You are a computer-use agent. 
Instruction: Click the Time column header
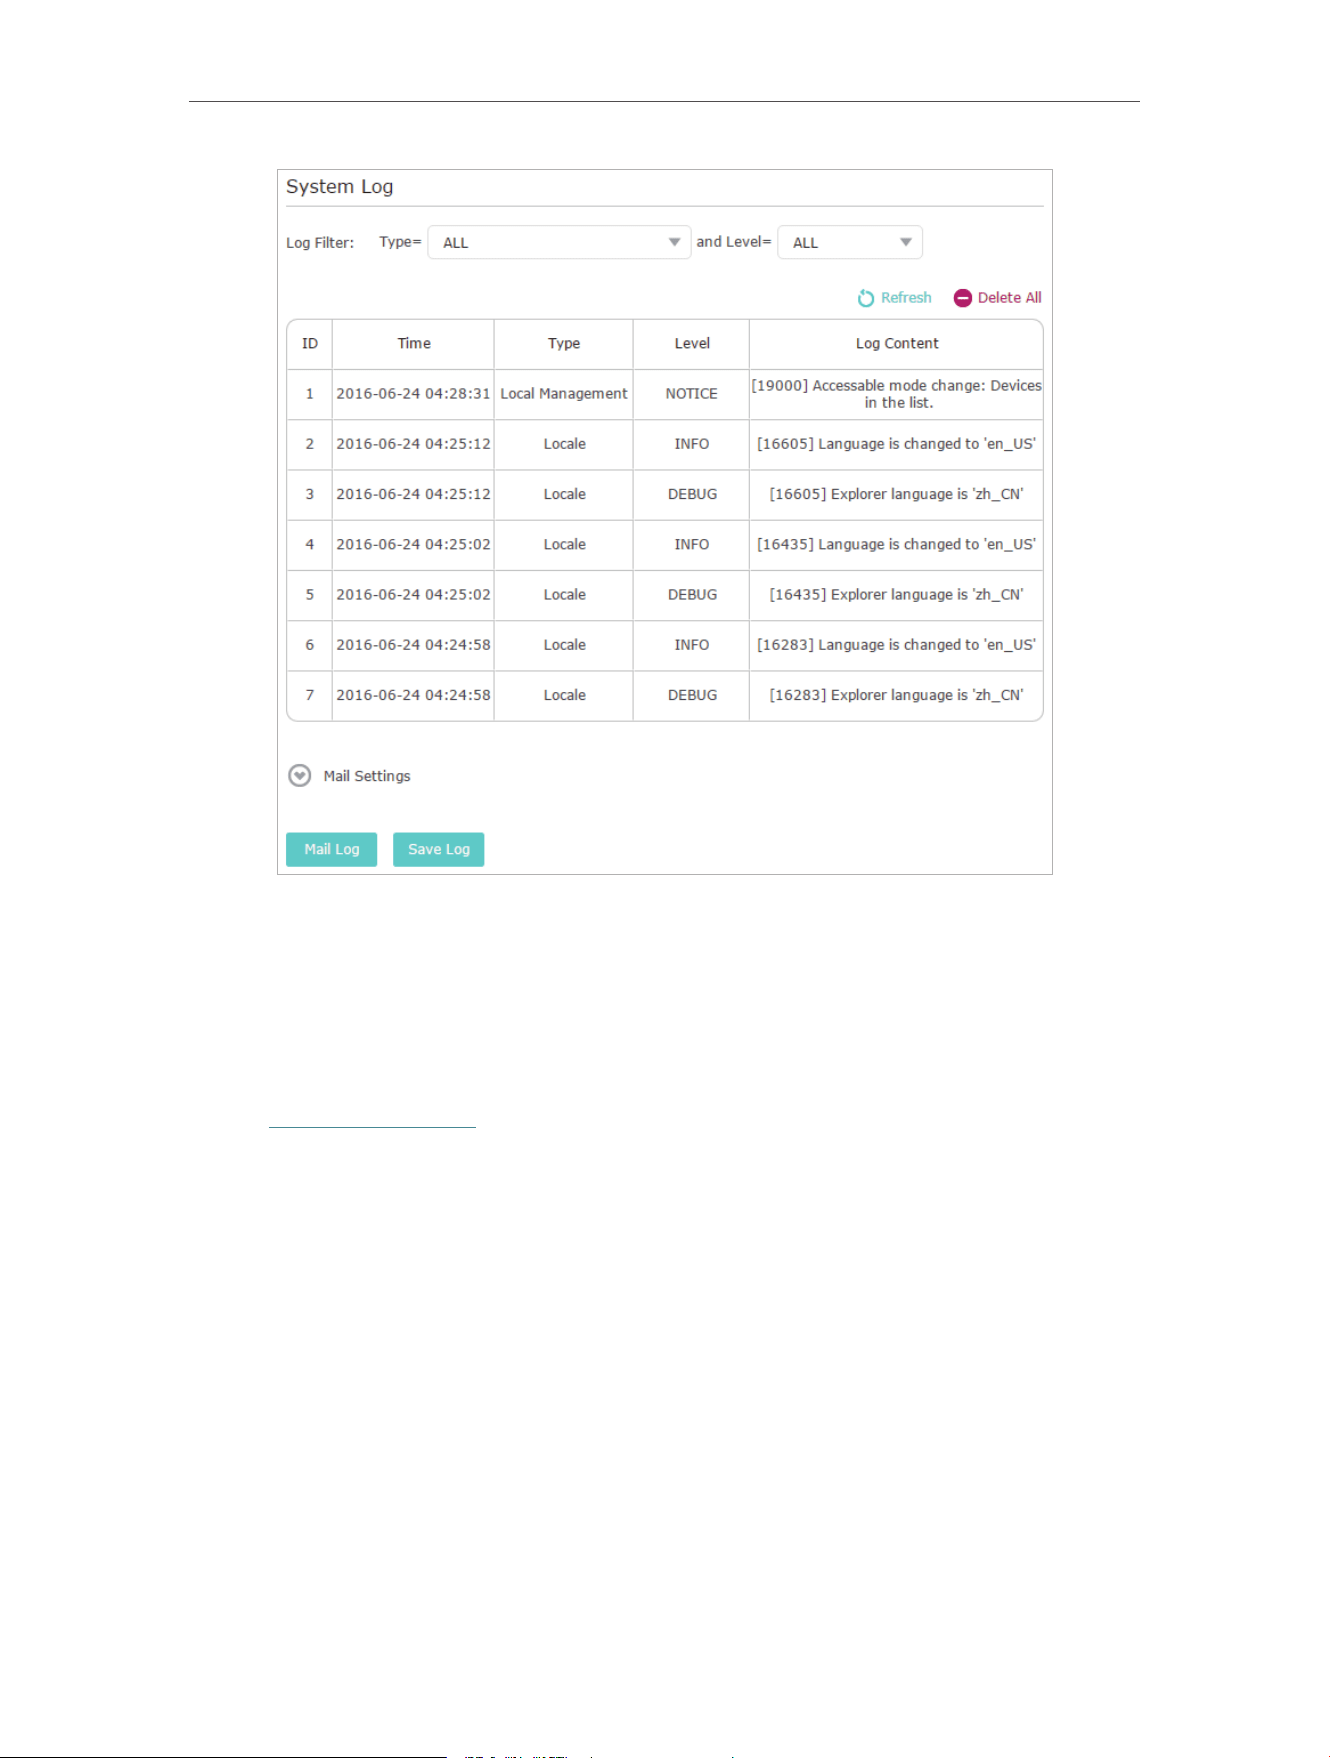tap(414, 344)
